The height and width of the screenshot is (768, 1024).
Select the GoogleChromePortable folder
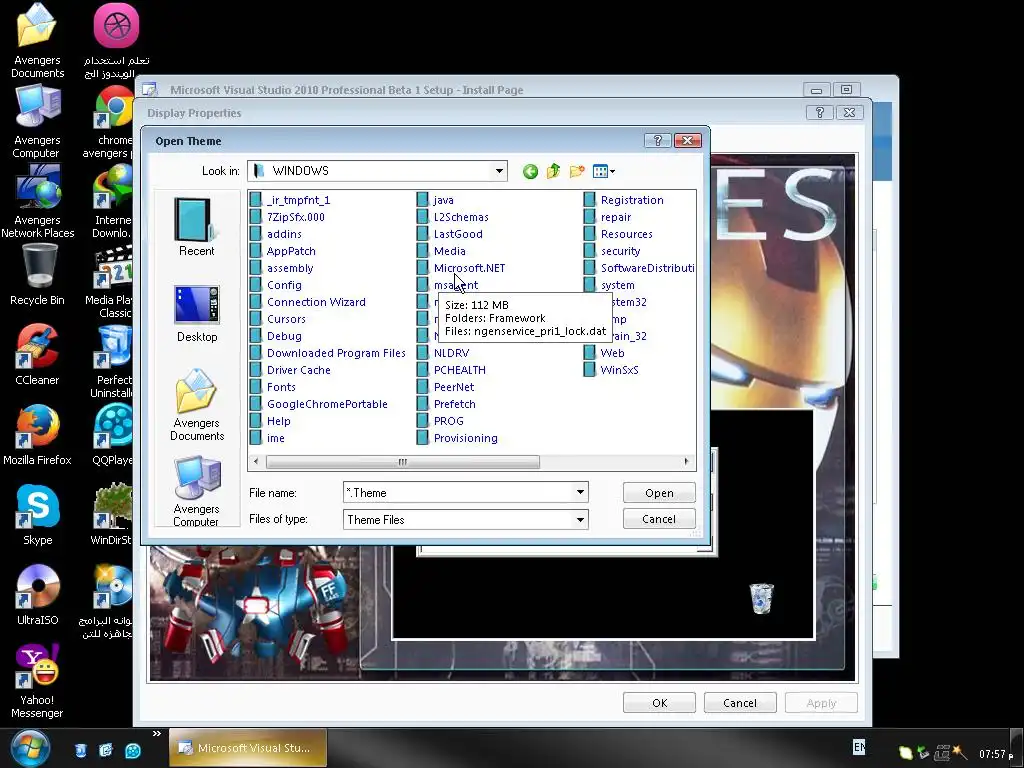(319, 404)
